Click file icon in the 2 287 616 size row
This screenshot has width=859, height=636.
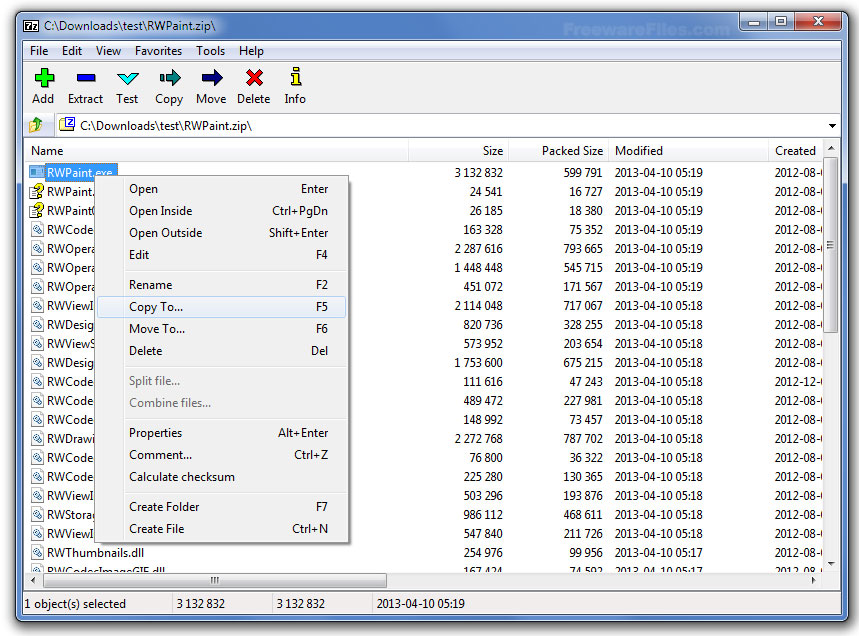pos(37,249)
